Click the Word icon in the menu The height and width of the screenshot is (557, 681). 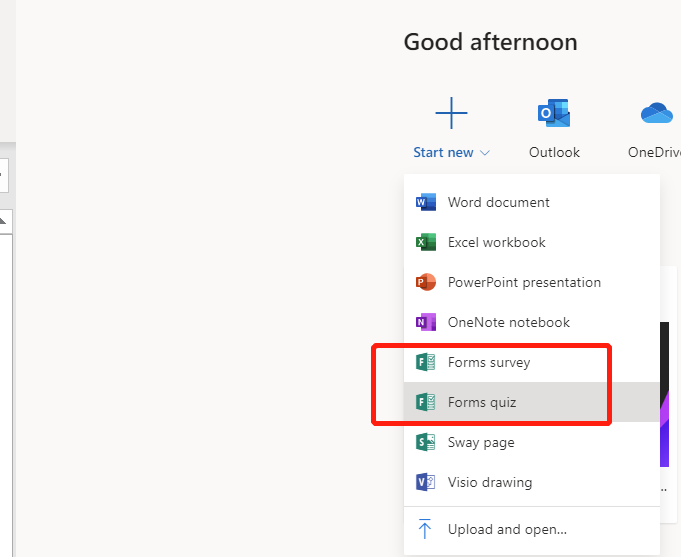(426, 202)
